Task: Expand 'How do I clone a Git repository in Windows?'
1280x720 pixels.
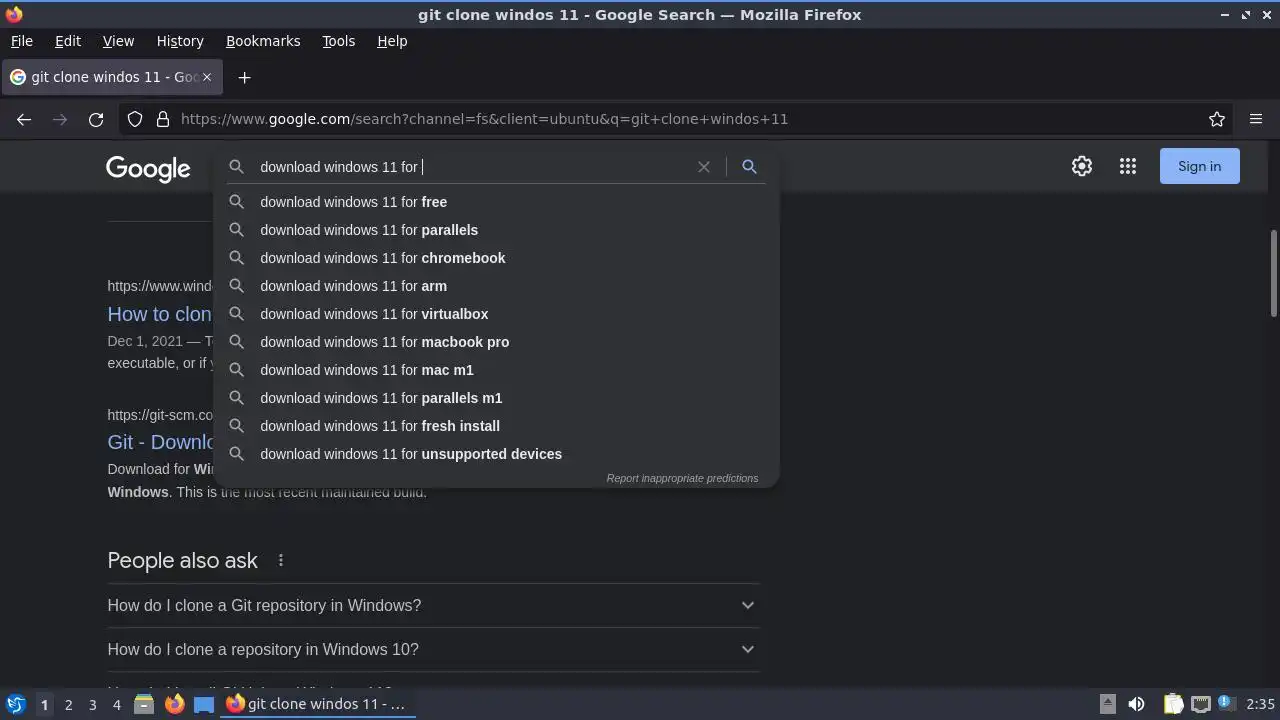Action: [x=433, y=605]
